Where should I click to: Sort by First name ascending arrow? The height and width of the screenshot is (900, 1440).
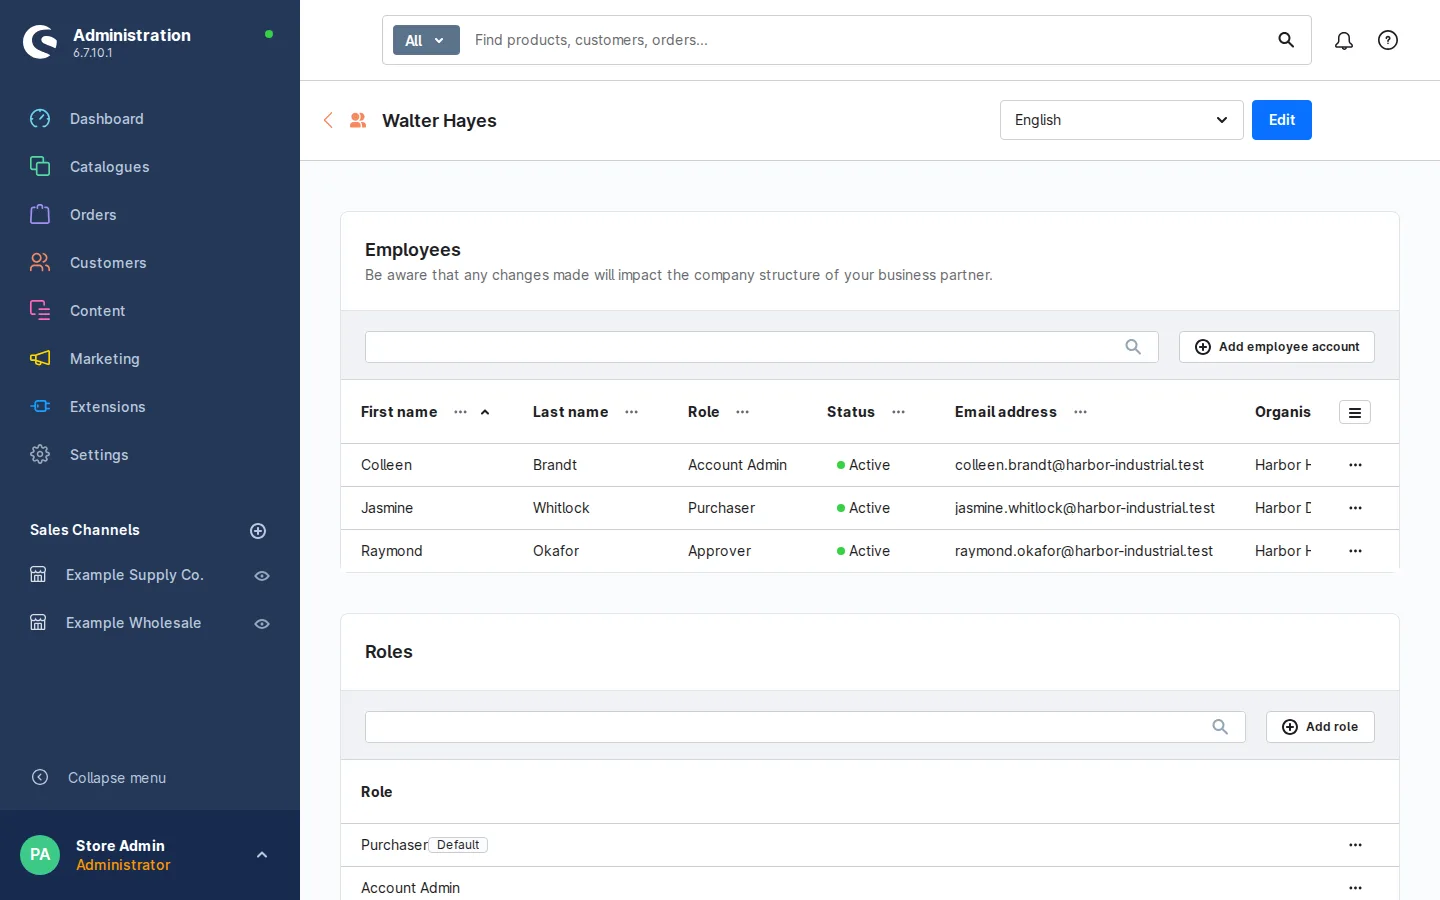(485, 412)
